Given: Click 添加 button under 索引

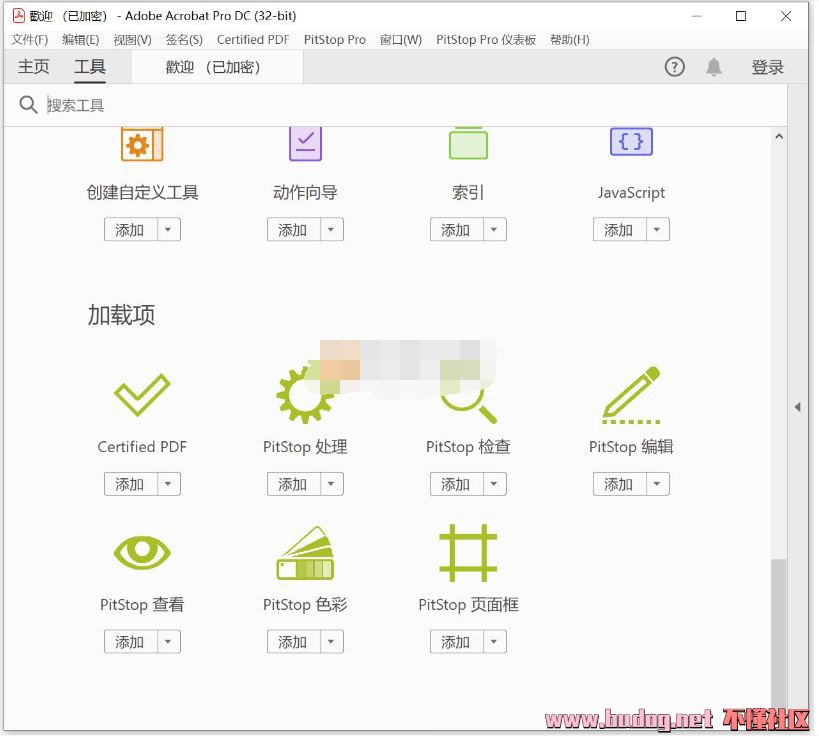Looking at the screenshot, I should 457,229.
